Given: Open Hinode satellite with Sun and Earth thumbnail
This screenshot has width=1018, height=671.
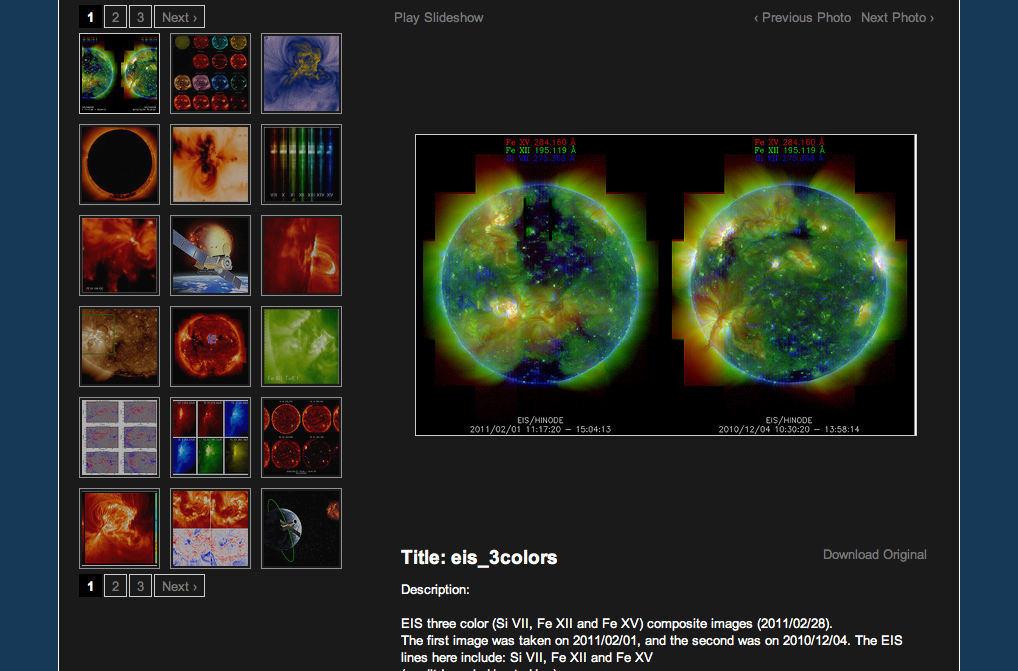Looking at the screenshot, I should click(210, 256).
